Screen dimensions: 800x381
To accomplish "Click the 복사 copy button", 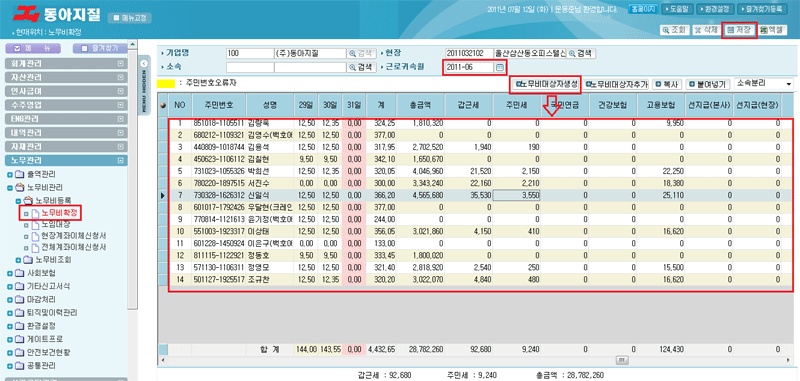I will [668, 84].
